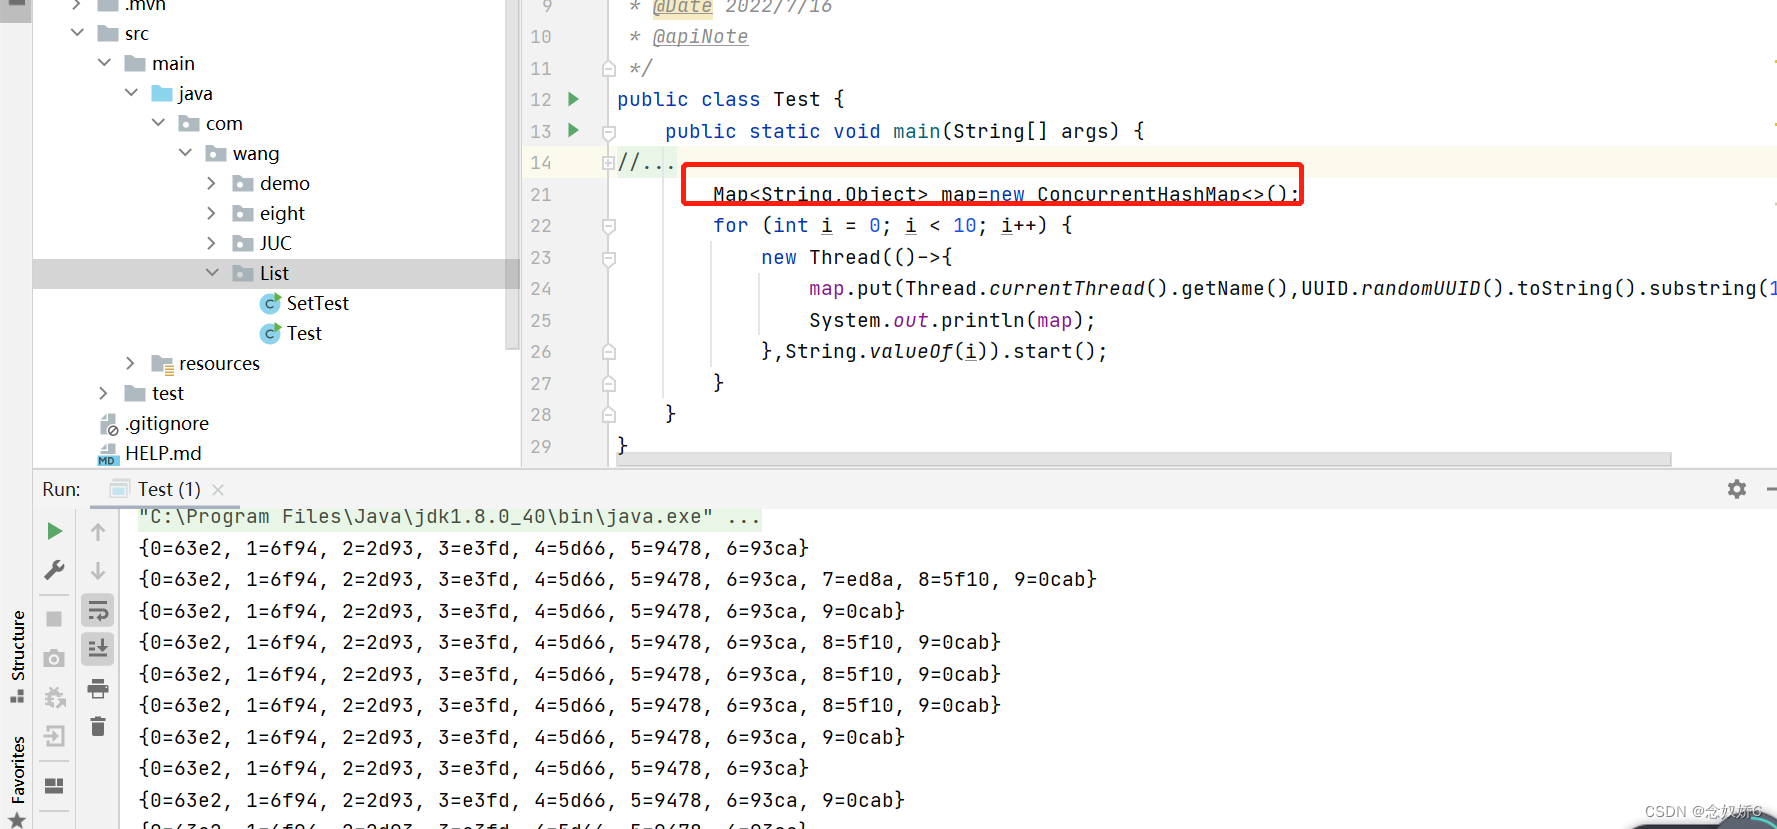This screenshot has width=1777, height=829.
Task: Click the exit icon in Run toolbar
Action: tap(55, 736)
